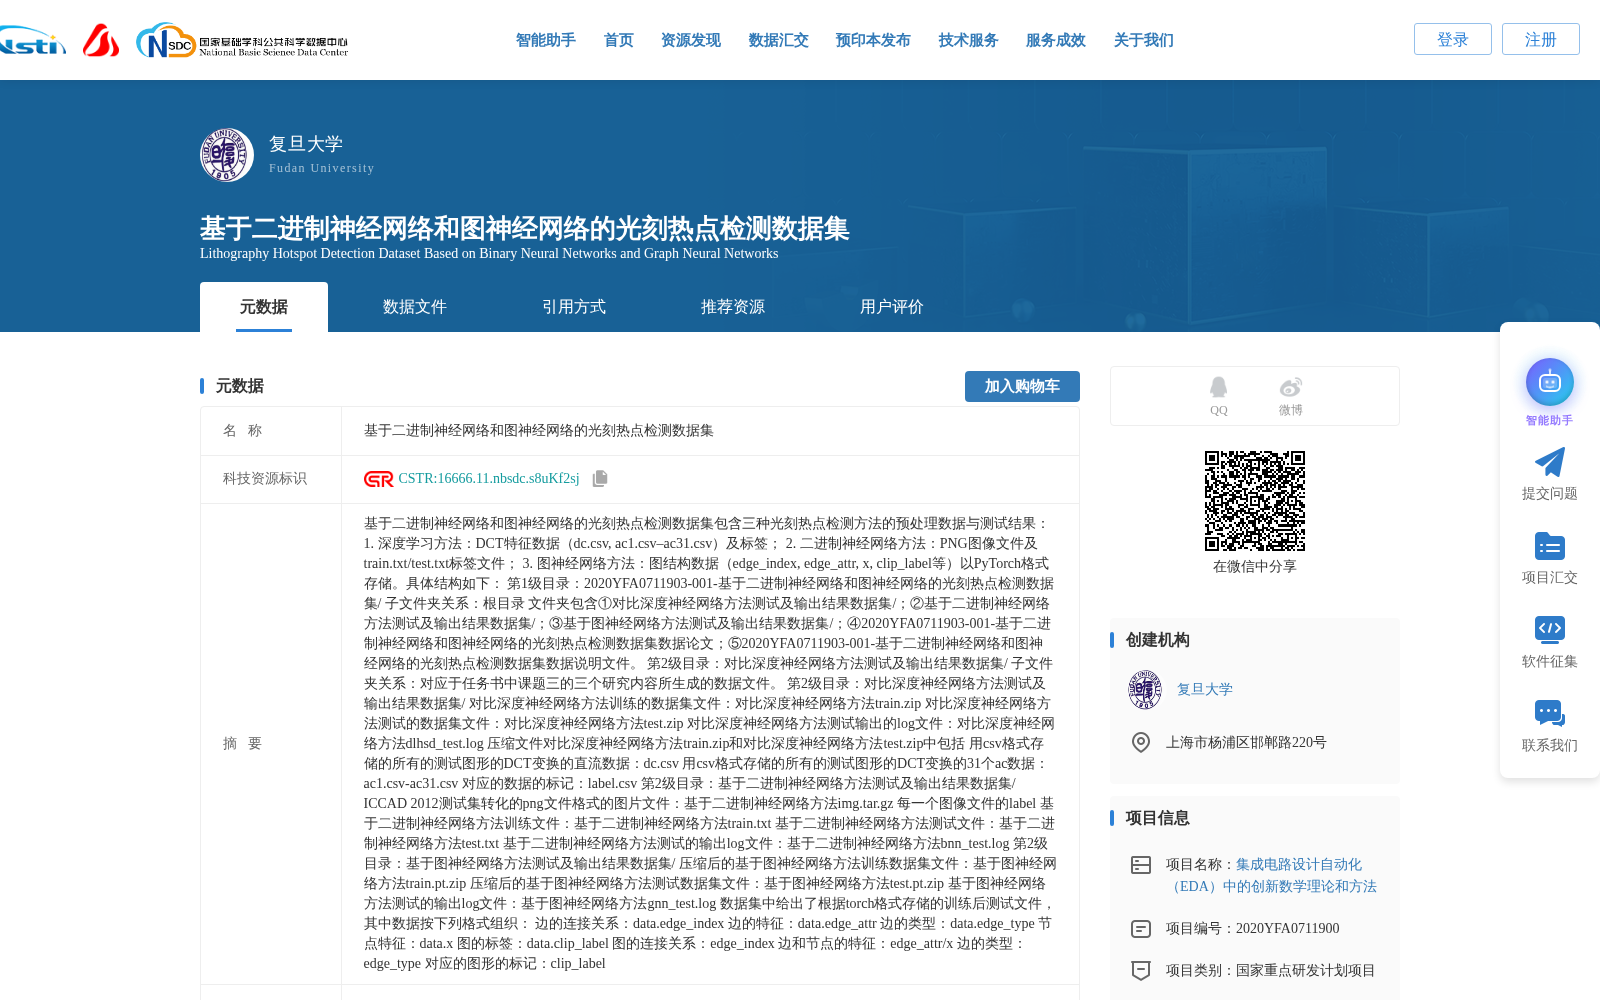Click the 科技资源标识 row label
Viewport: 1600px width, 1000px height.
click(x=264, y=479)
